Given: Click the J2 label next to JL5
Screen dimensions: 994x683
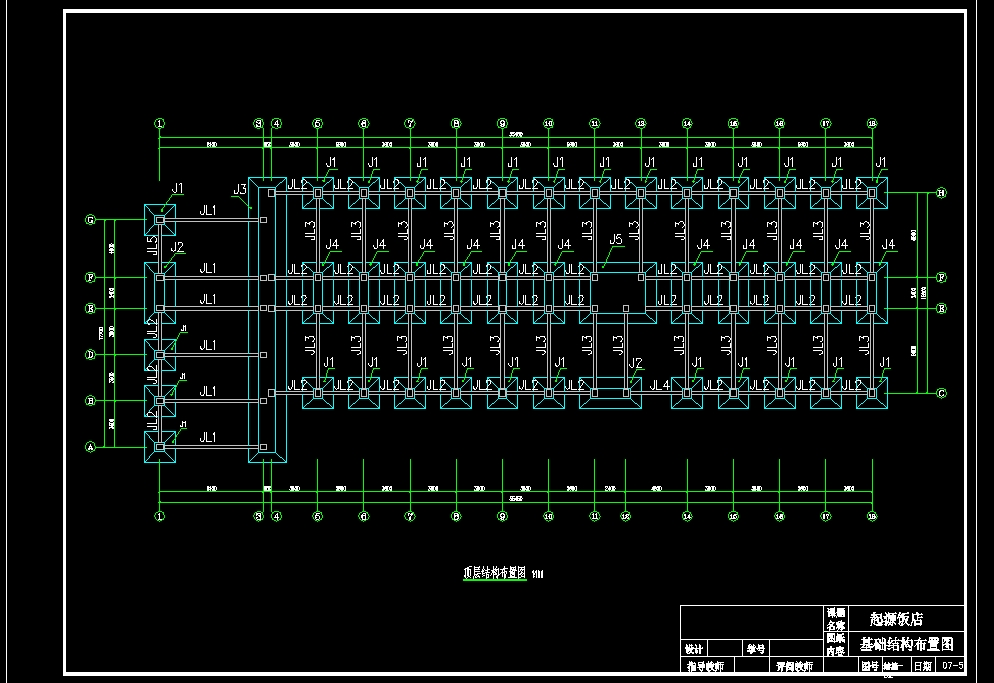Looking at the screenshot, I should click(177, 247).
